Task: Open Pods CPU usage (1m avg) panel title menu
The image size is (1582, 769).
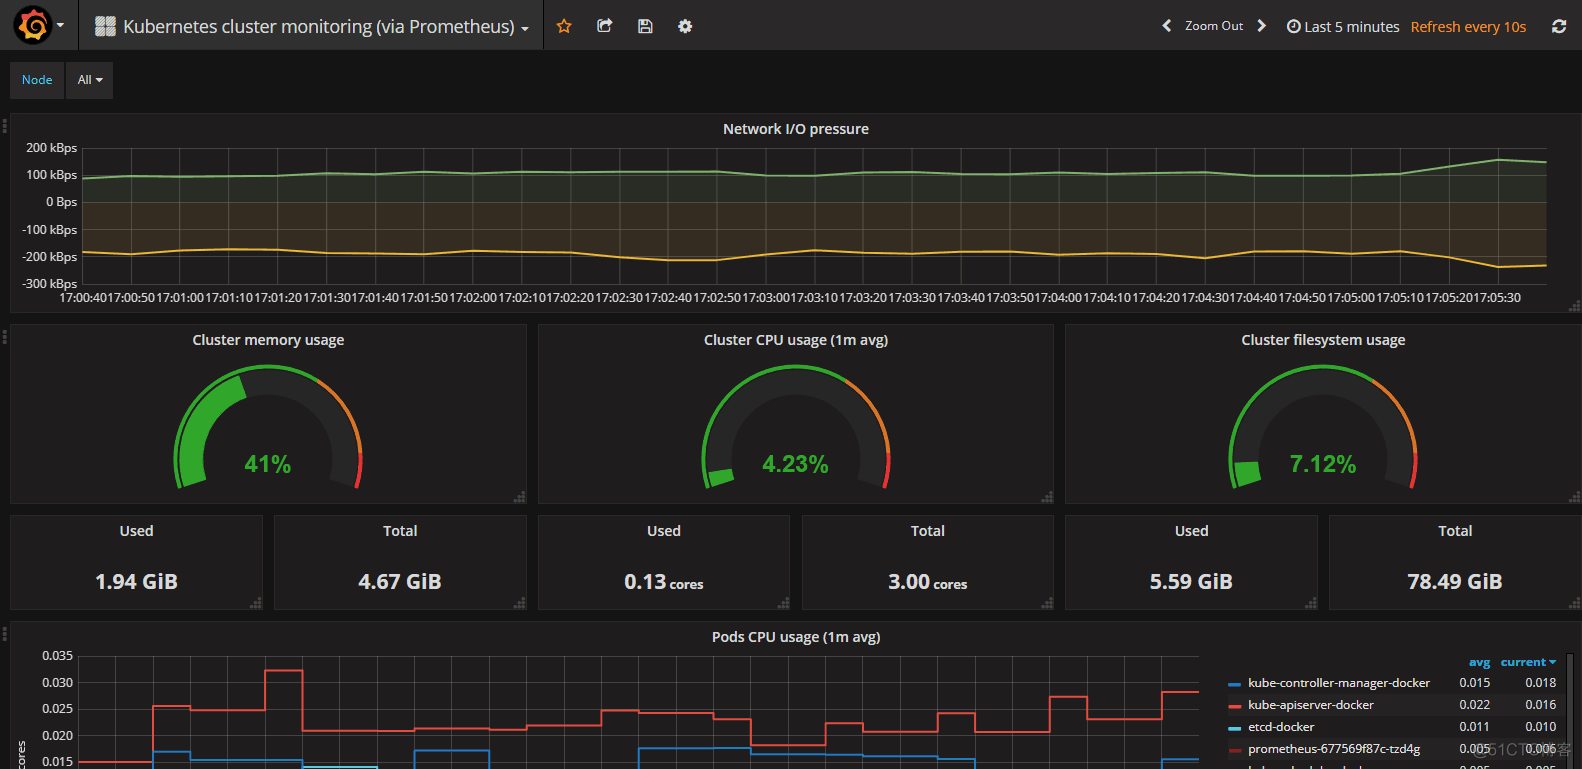Action: point(796,637)
